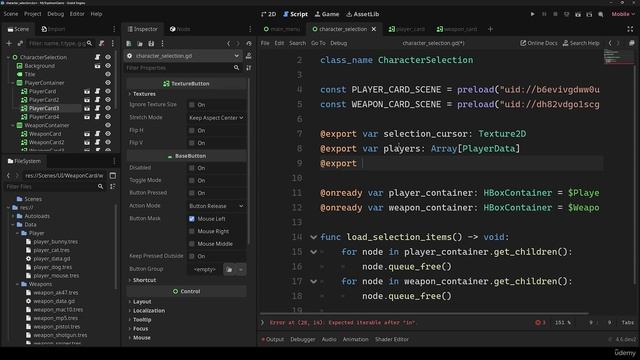
Task: Toggle visibility of Title node
Action: 108,74
